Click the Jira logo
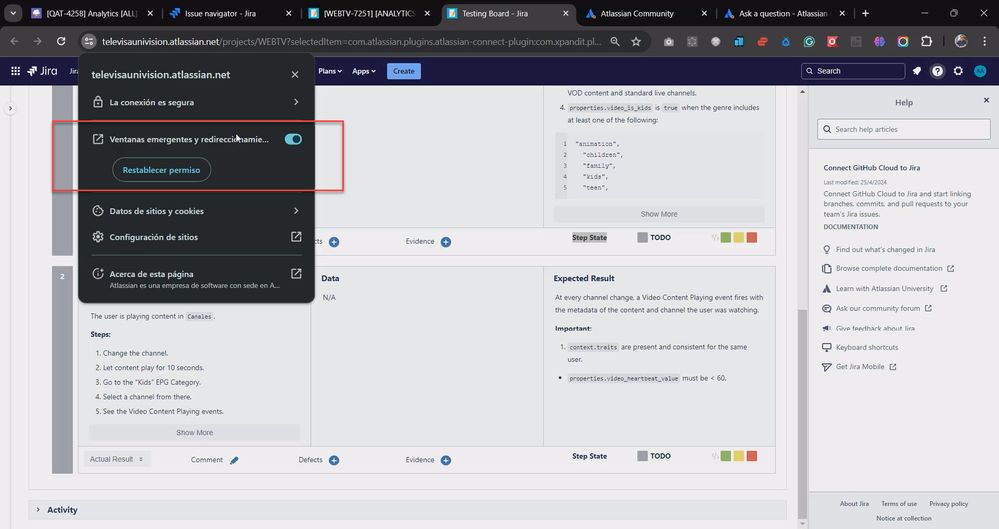The width and height of the screenshot is (999, 529). pos(43,71)
